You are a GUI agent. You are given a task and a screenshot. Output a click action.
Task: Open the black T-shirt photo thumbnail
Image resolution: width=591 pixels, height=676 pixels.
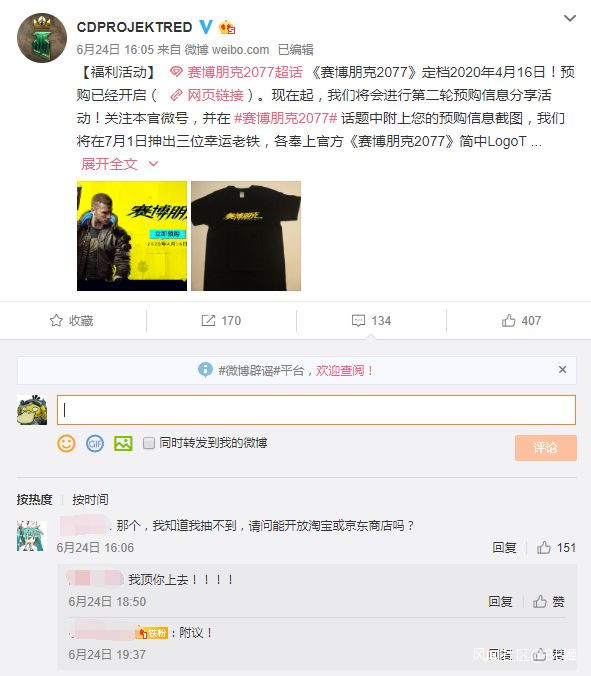click(246, 236)
